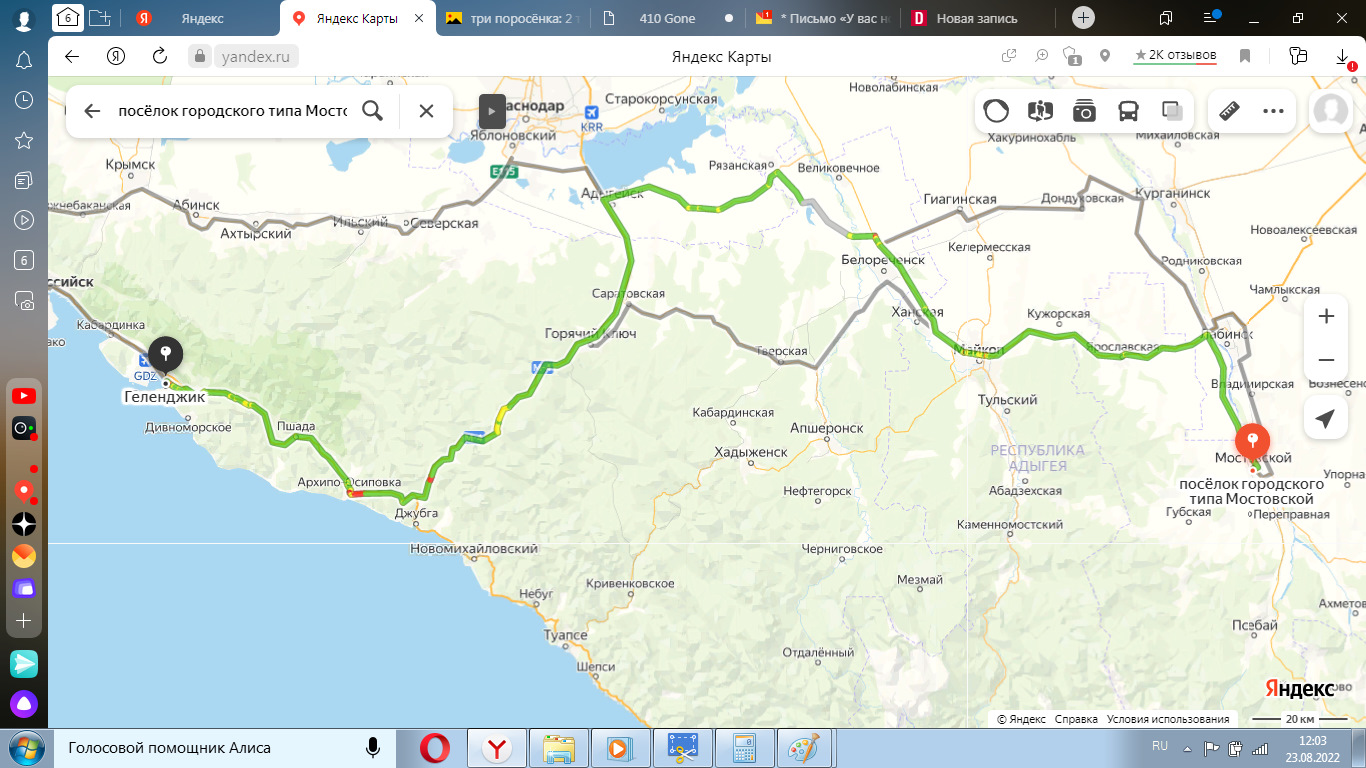This screenshot has width=1366, height=768.
Task: Click the map search input field
Action: (x=232, y=111)
